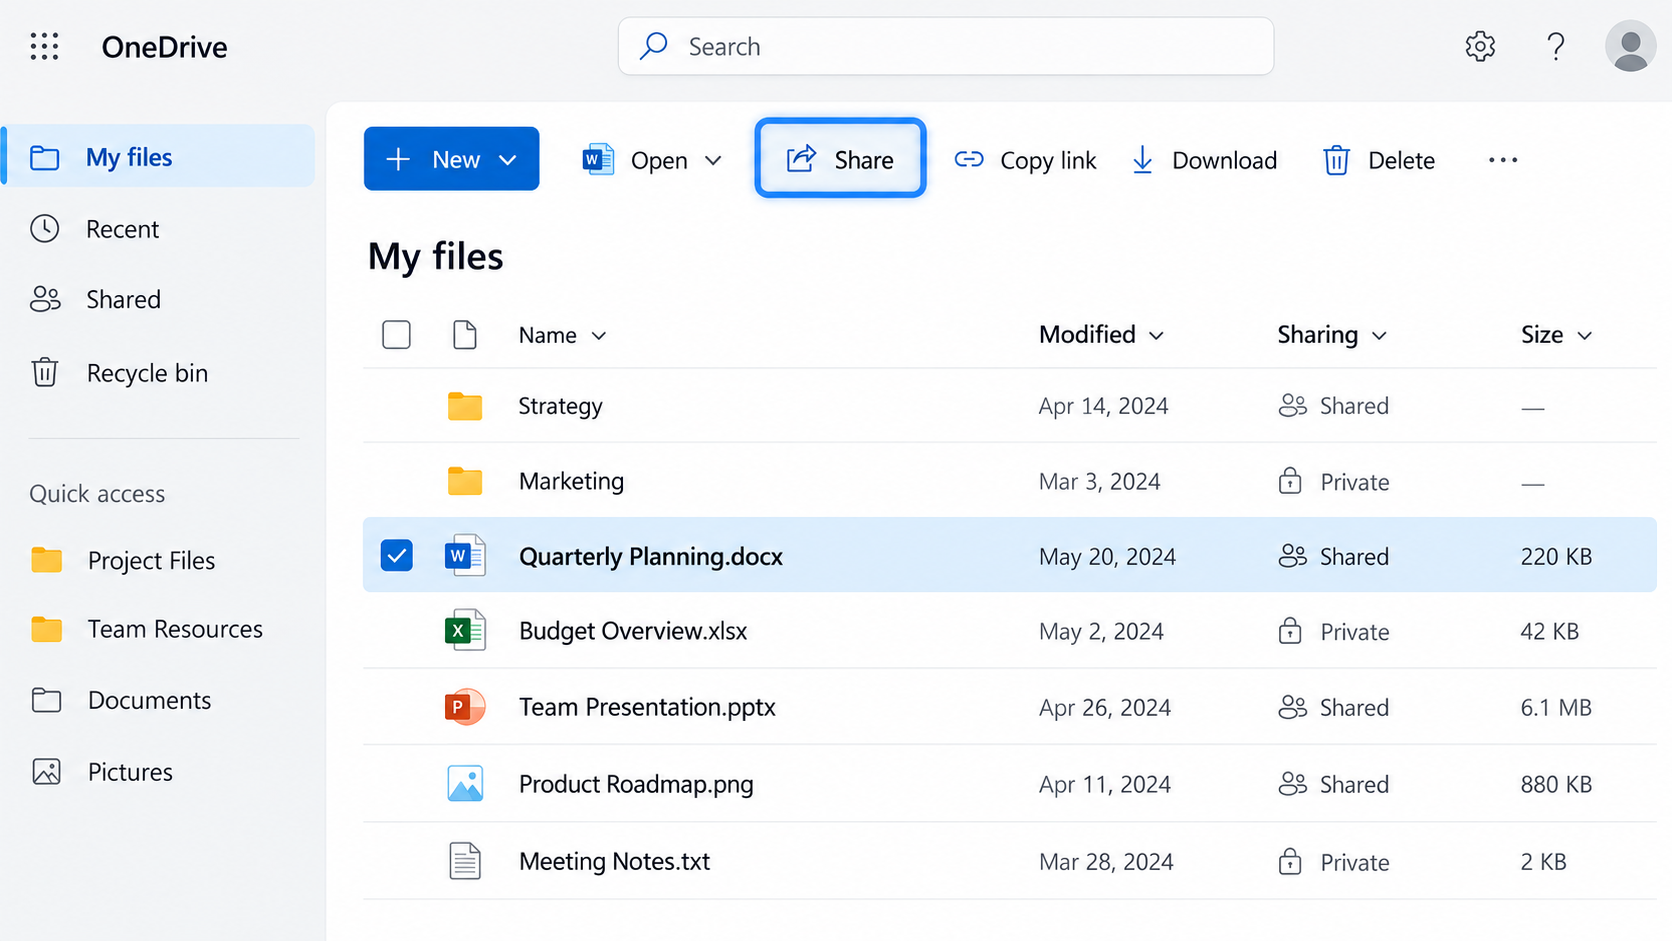Viewport: 1672px width, 941px height.
Task: Click the magnifier icon in search box
Action: (x=654, y=46)
